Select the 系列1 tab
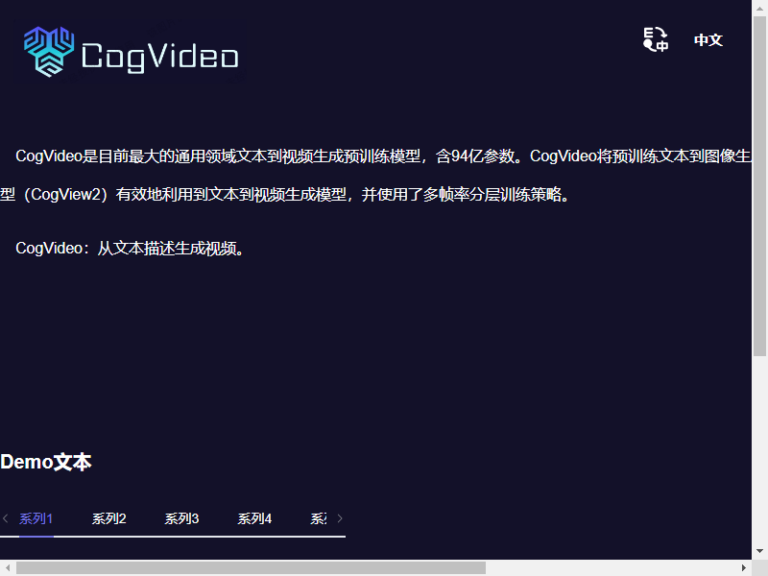 point(36,518)
